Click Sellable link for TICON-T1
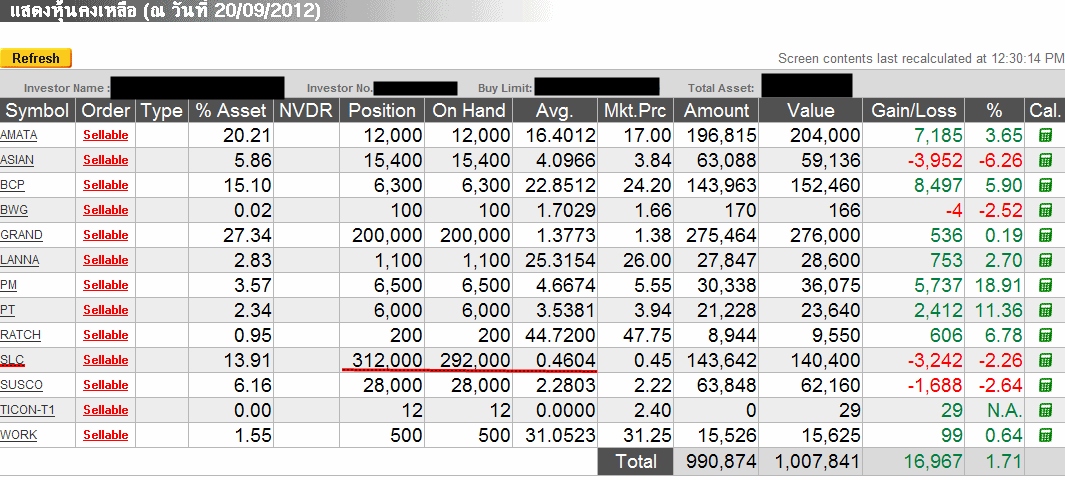 coord(105,410)
